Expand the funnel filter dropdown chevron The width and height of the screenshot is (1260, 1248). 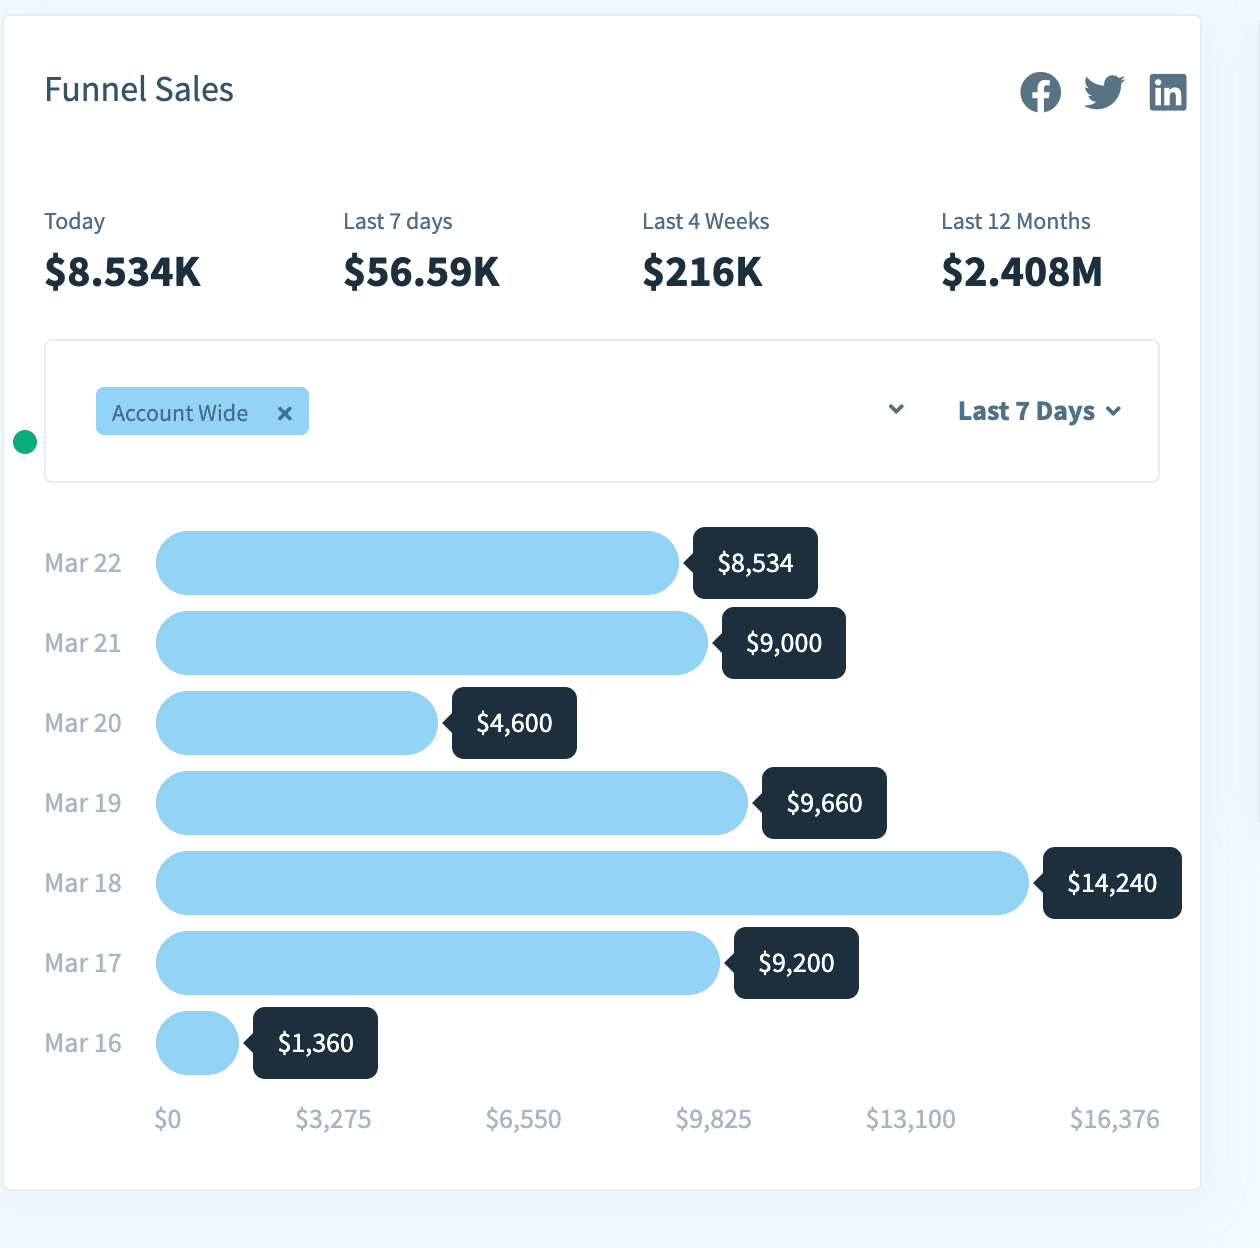pyautogui.click(x=896, y=410)
